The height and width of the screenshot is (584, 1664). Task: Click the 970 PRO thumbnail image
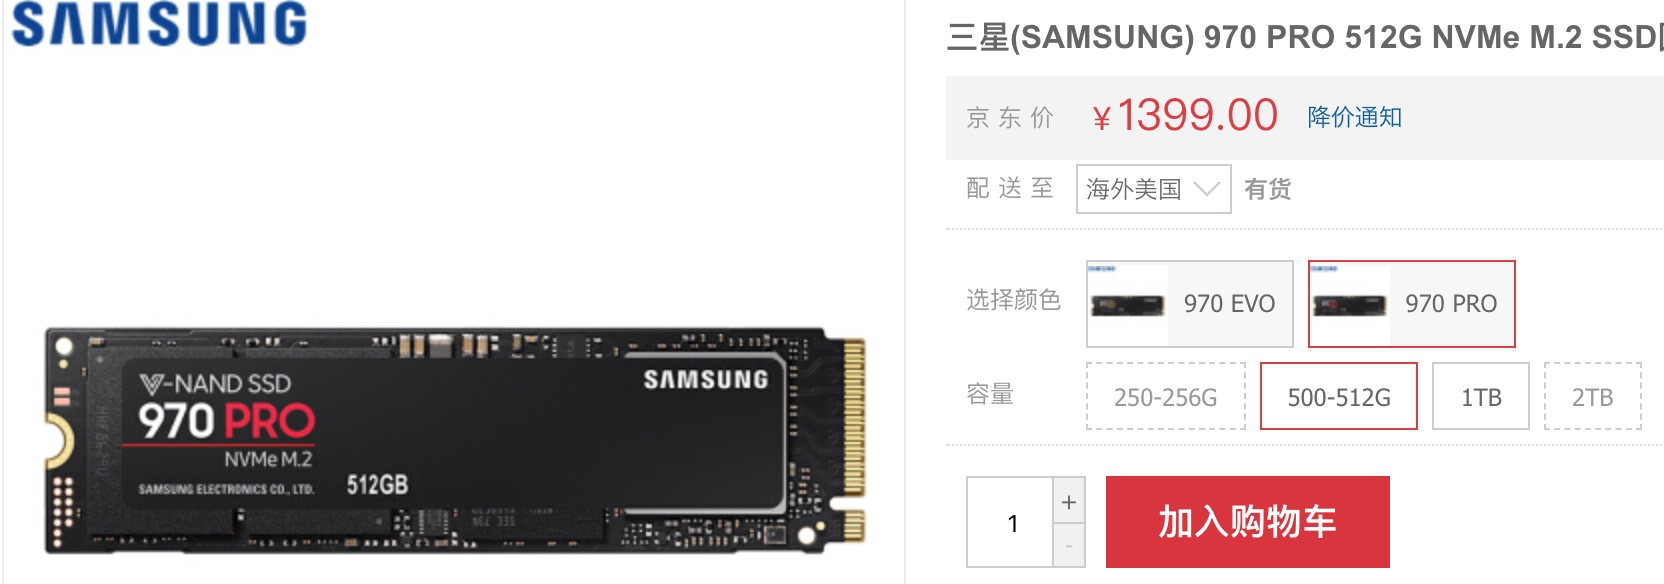click(x=1349, y=304)
